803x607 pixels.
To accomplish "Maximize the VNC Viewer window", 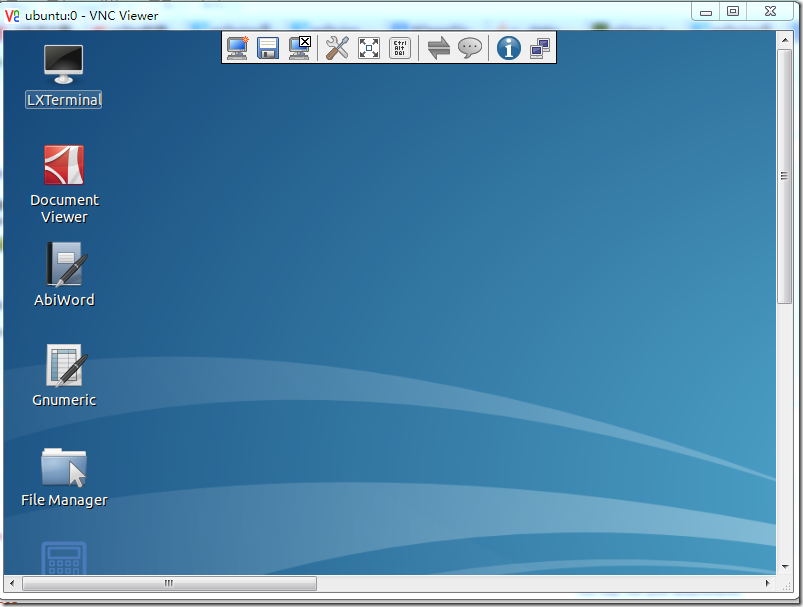I will pyautogui.click(x=733, y=12).
